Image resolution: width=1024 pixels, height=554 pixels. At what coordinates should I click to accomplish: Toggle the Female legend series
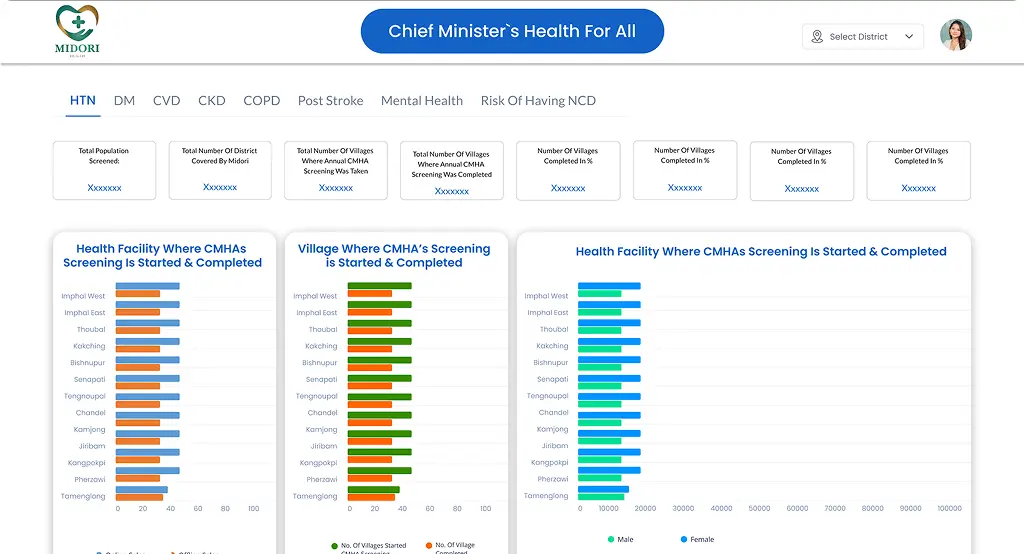[x=685, y=540]
